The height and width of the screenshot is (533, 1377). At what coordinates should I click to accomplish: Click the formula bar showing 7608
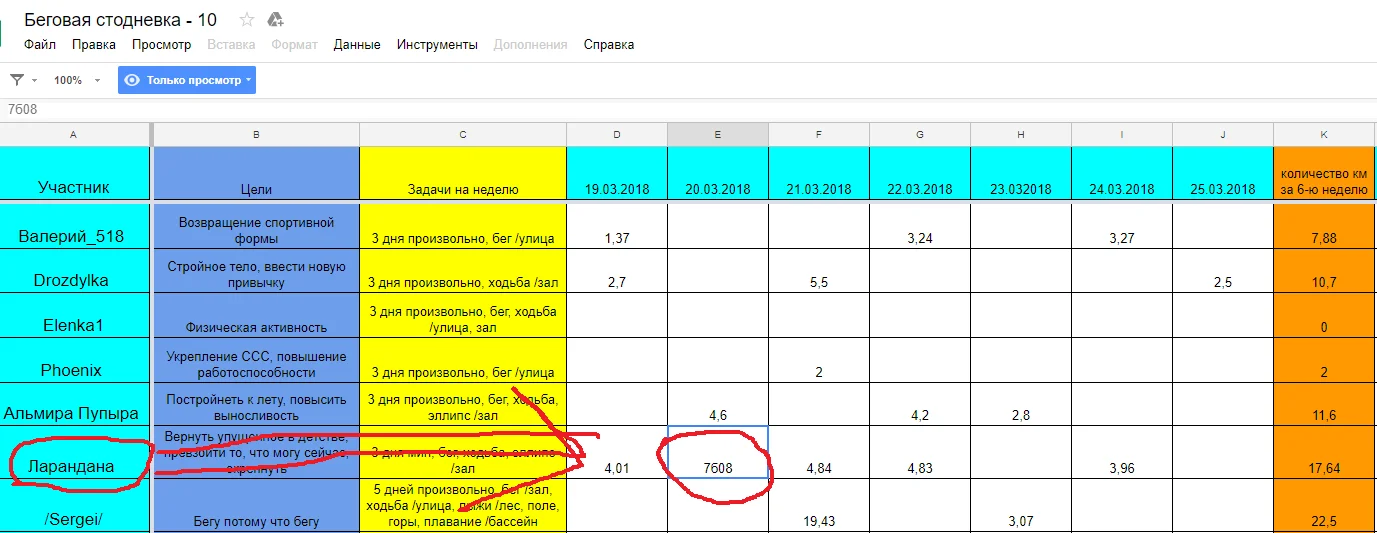(x=688, y=109)
